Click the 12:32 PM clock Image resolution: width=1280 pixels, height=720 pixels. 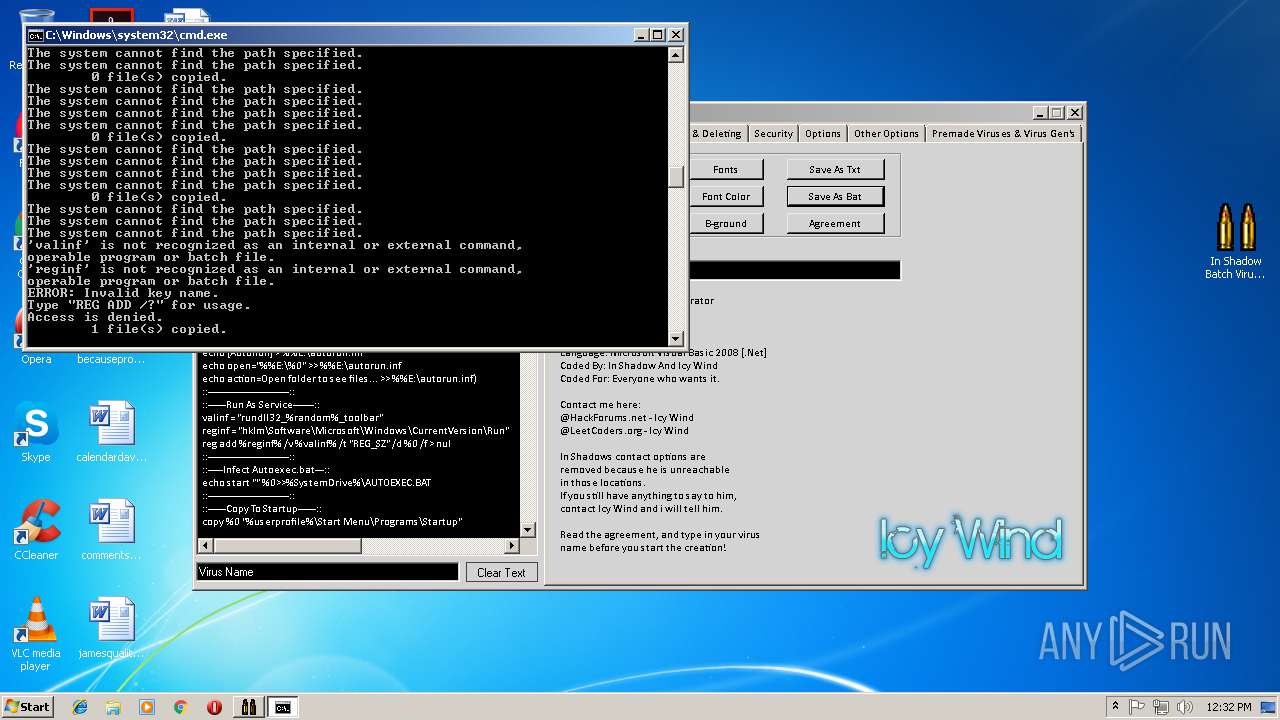point(1229,707)
